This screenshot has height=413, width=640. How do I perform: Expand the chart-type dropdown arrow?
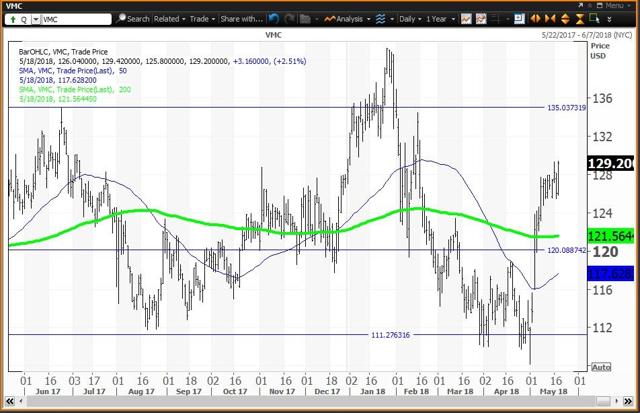point(392,19)
